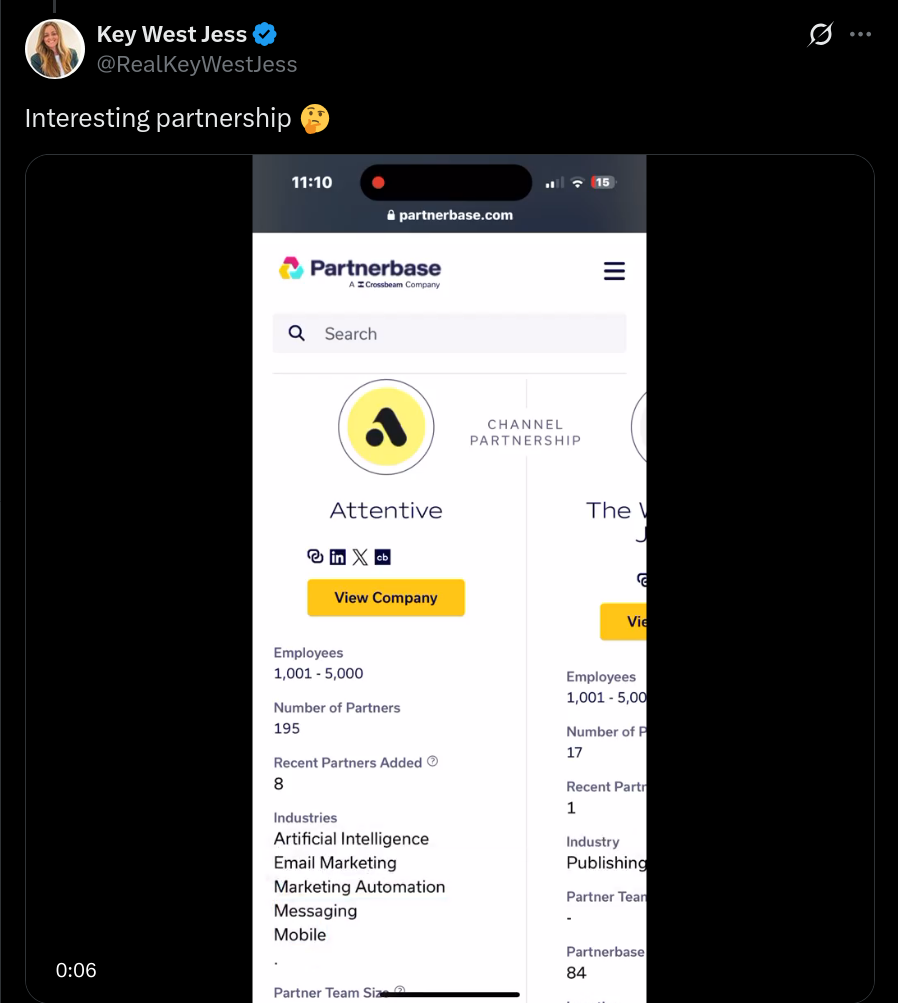This screenshot has width=898, height=1003.
Task: Open the Partnerbase hamburger menu
Action: coord(614,271)
